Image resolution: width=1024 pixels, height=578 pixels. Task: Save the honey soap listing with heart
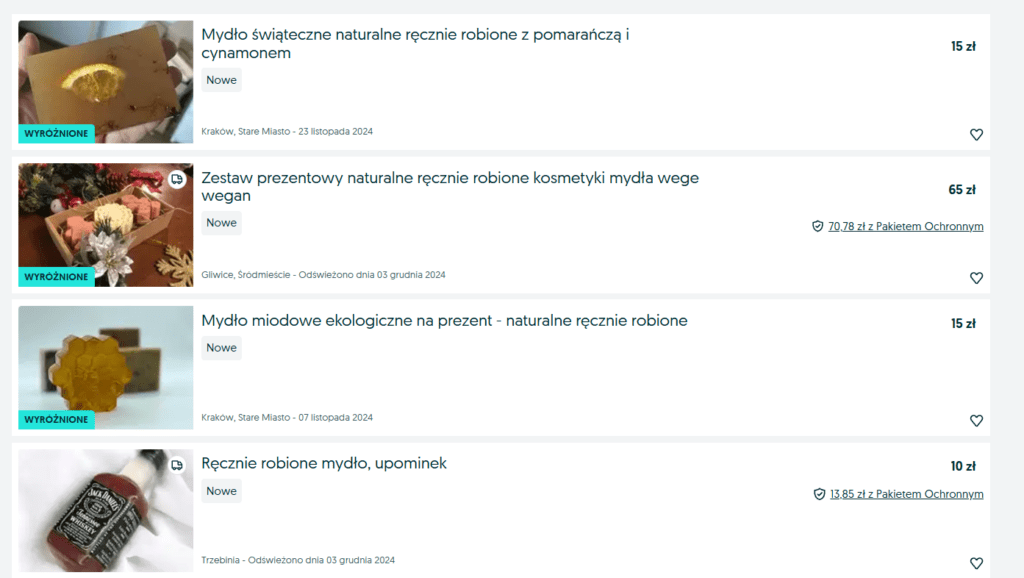coord(976,421)
